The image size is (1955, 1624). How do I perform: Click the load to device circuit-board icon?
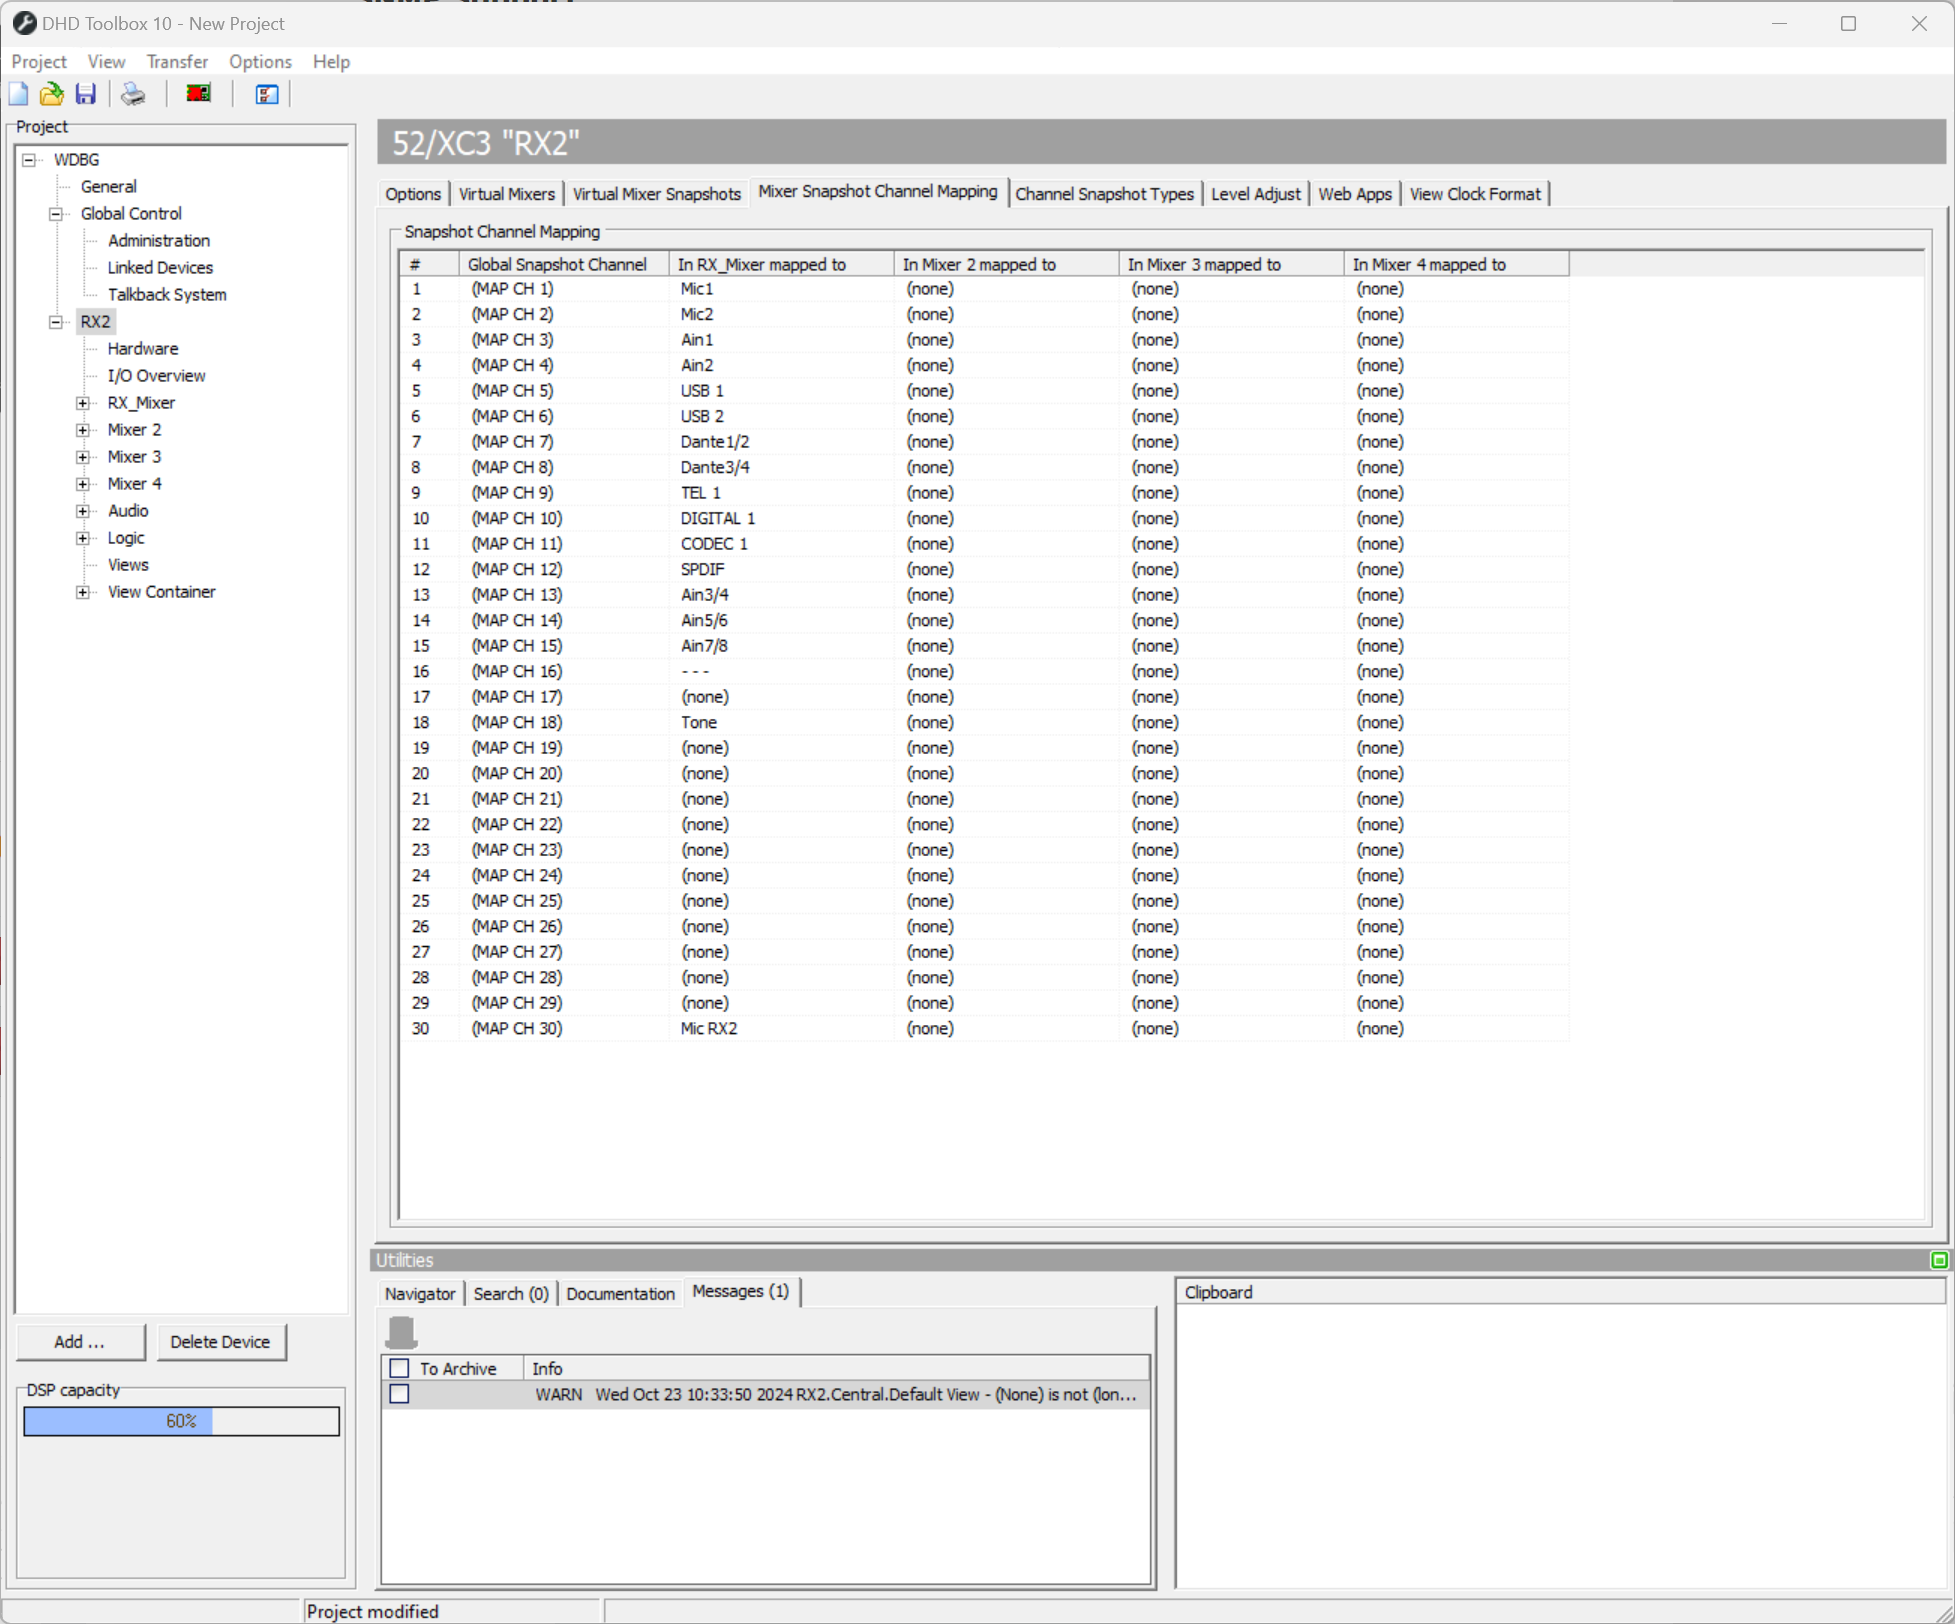[199, 94]
